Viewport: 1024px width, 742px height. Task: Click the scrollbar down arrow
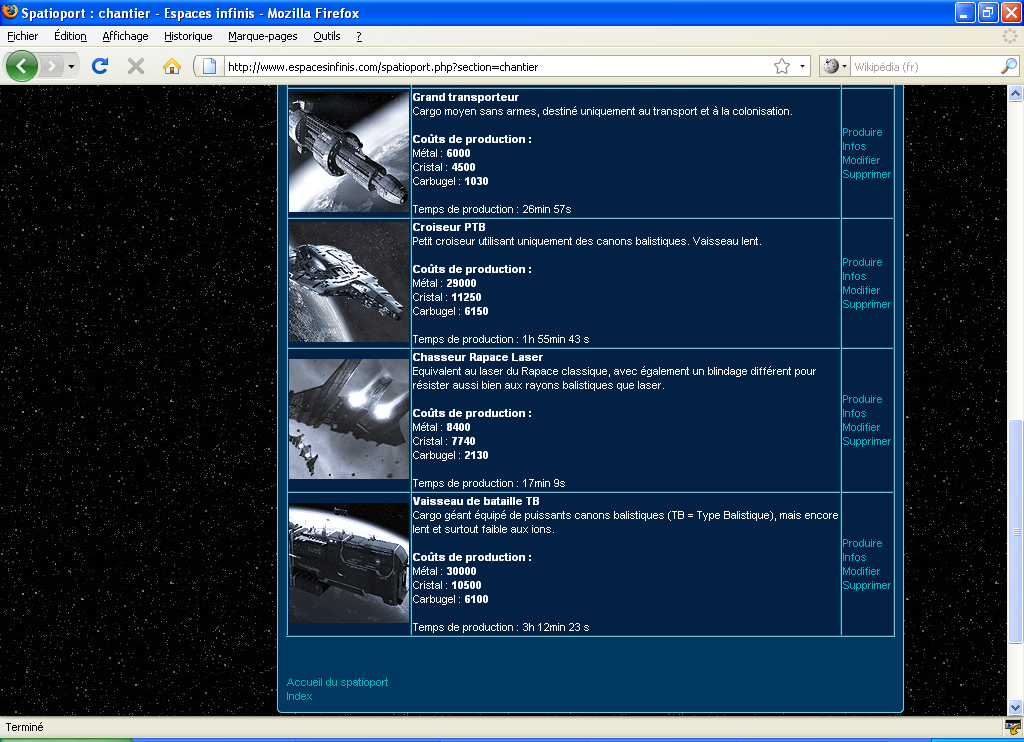1015,707
